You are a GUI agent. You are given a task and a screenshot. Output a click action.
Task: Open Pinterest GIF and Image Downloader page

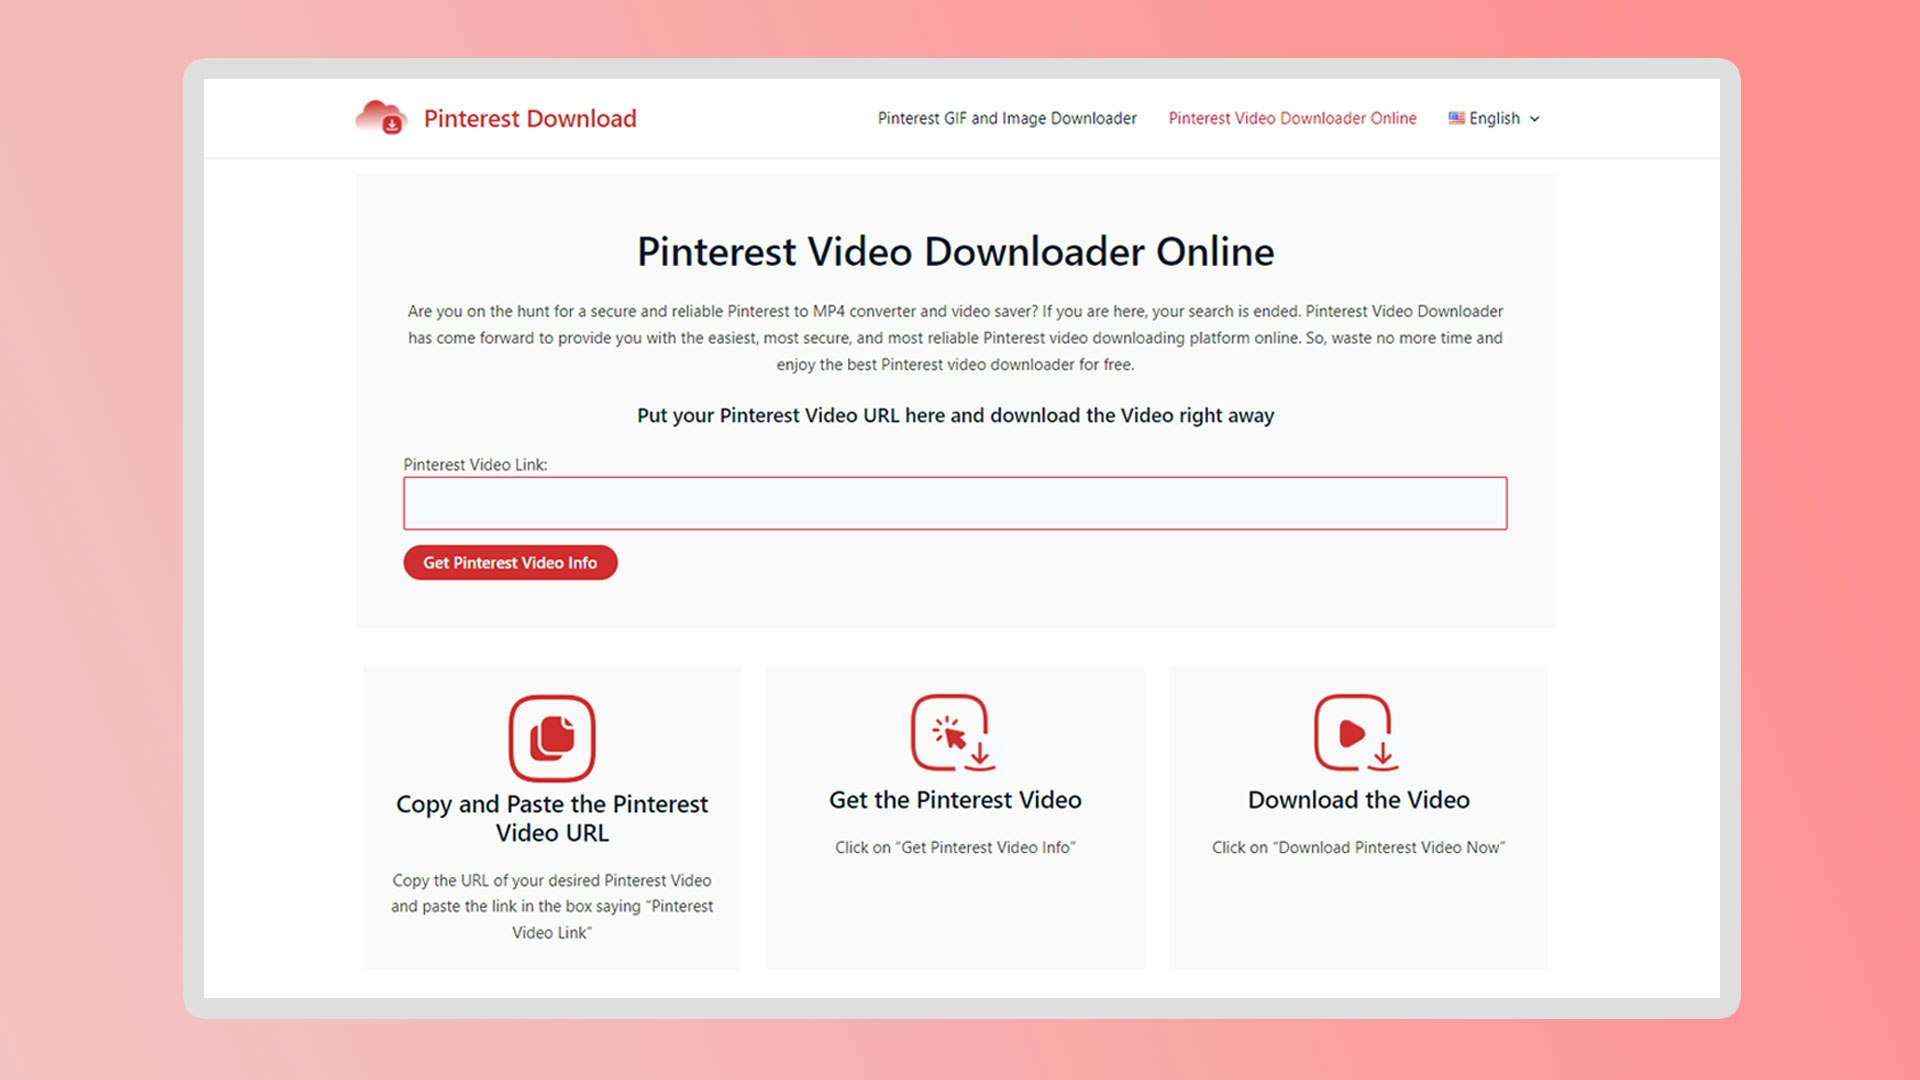pyautogui.click(x=1007, y=118)
